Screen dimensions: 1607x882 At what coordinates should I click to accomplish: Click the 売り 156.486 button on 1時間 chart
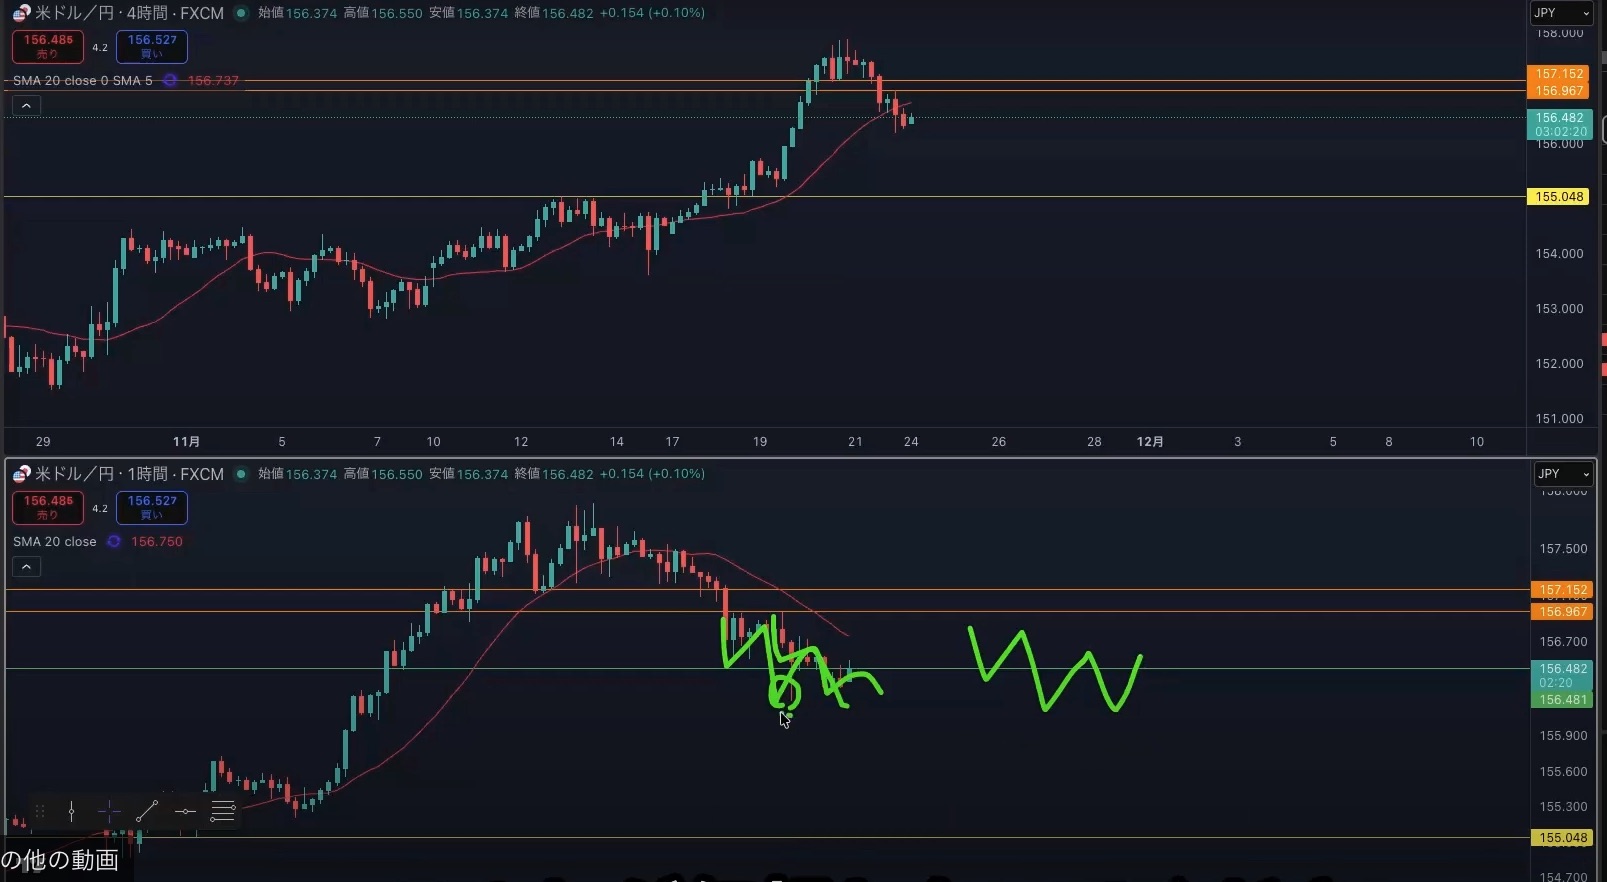coord(48,508)
